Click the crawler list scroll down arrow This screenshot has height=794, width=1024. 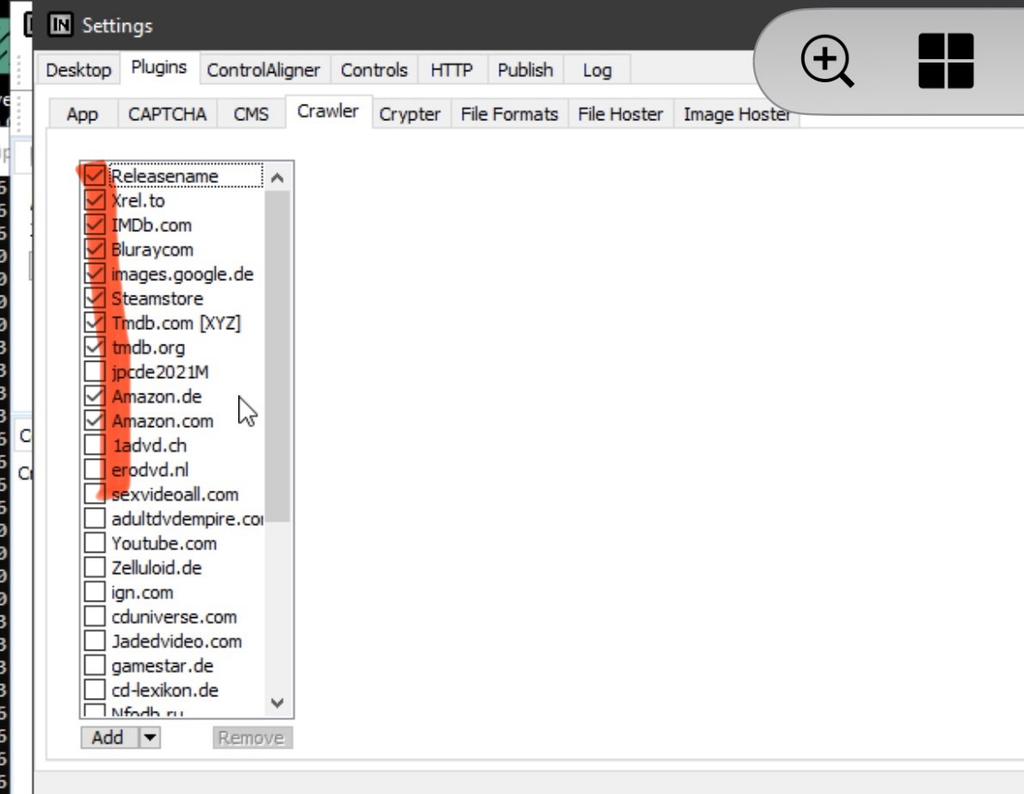[x=277, y=703]
